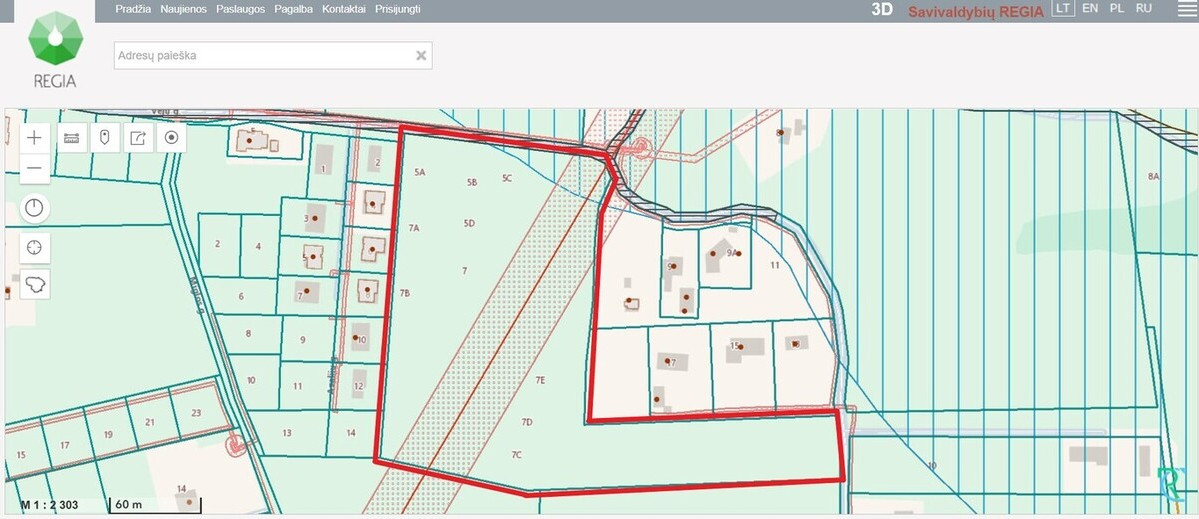Clear the address search with X
1199x519 pixels.
421,56
